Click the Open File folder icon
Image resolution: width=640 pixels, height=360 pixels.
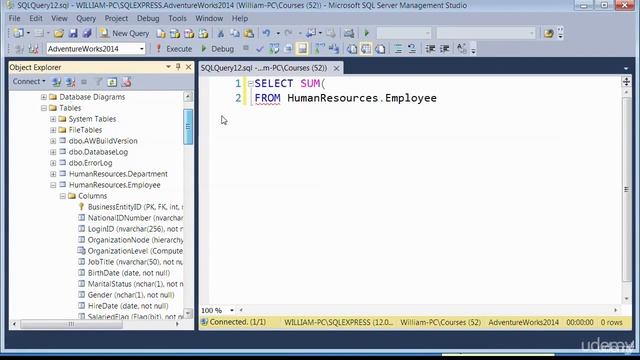59,33
